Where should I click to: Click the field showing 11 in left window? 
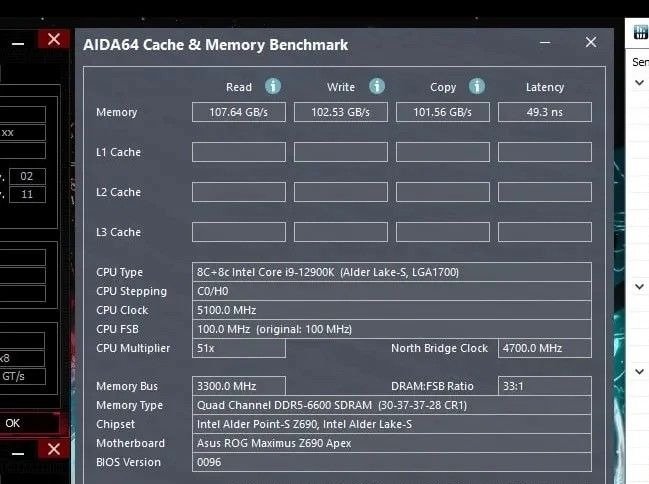click(x=27, y=195)
